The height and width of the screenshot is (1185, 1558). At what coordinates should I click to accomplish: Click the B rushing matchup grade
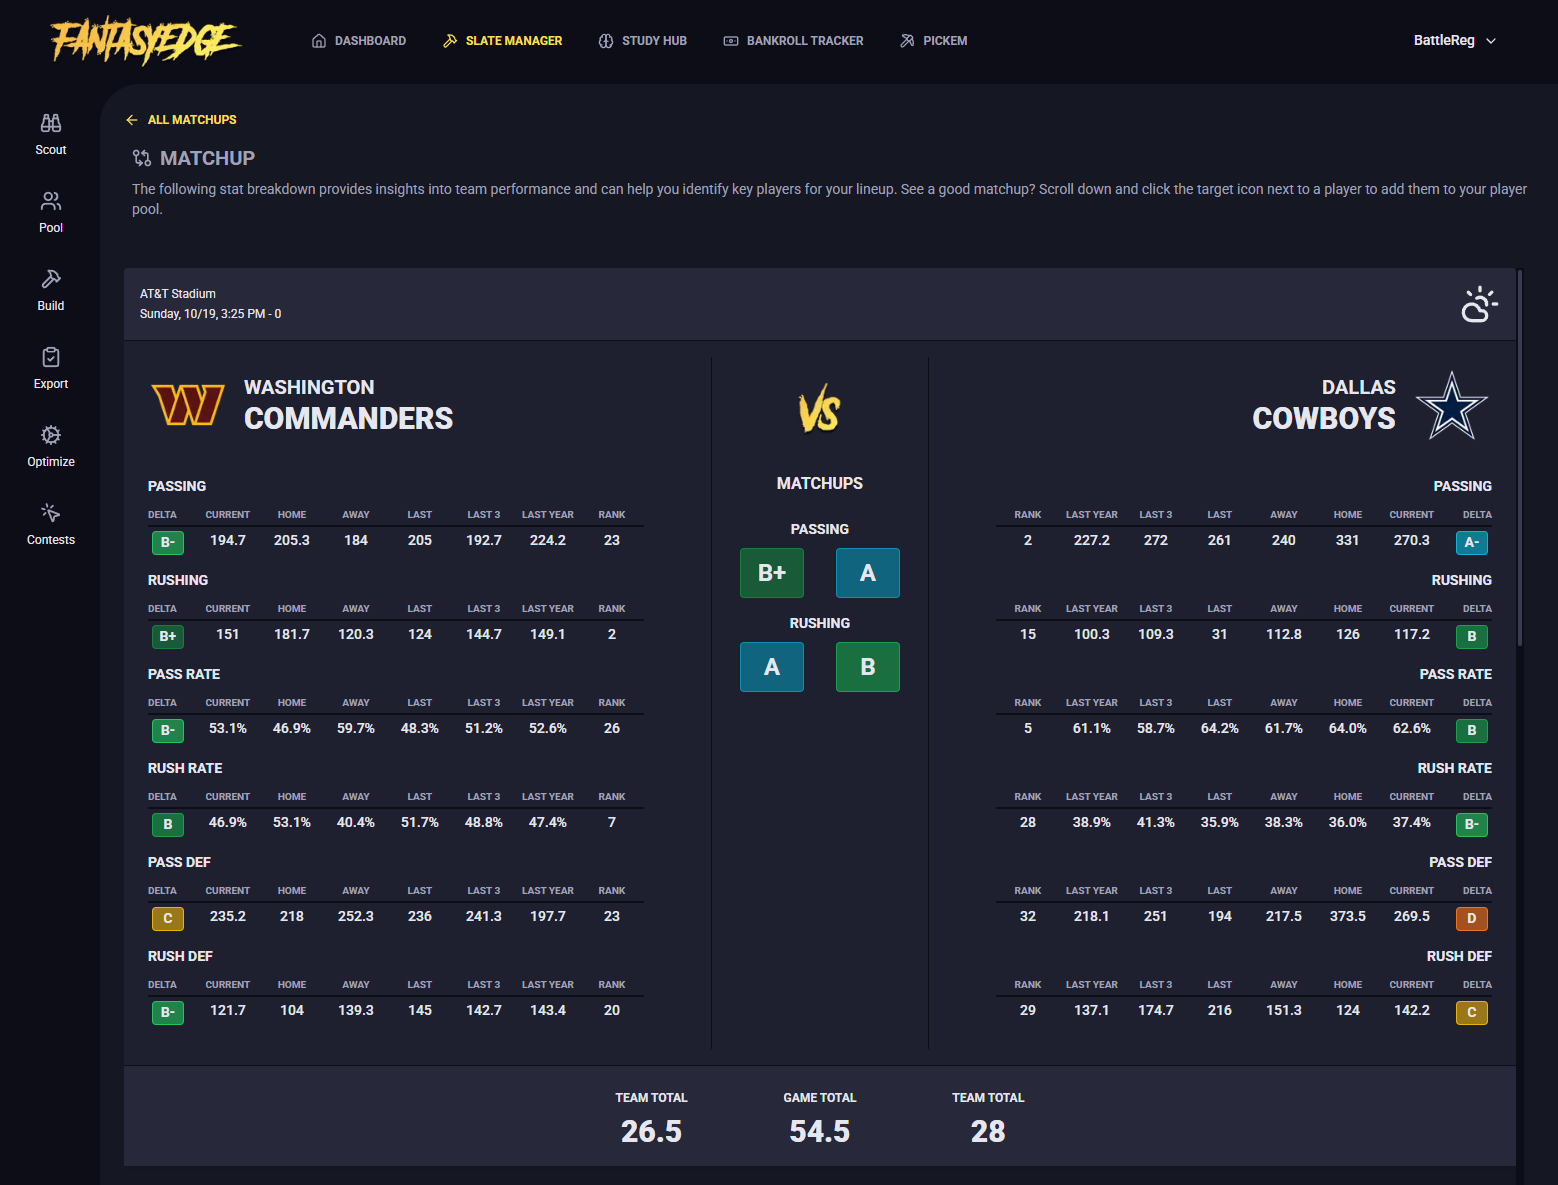pyautogui.click(x=868, y=667)
